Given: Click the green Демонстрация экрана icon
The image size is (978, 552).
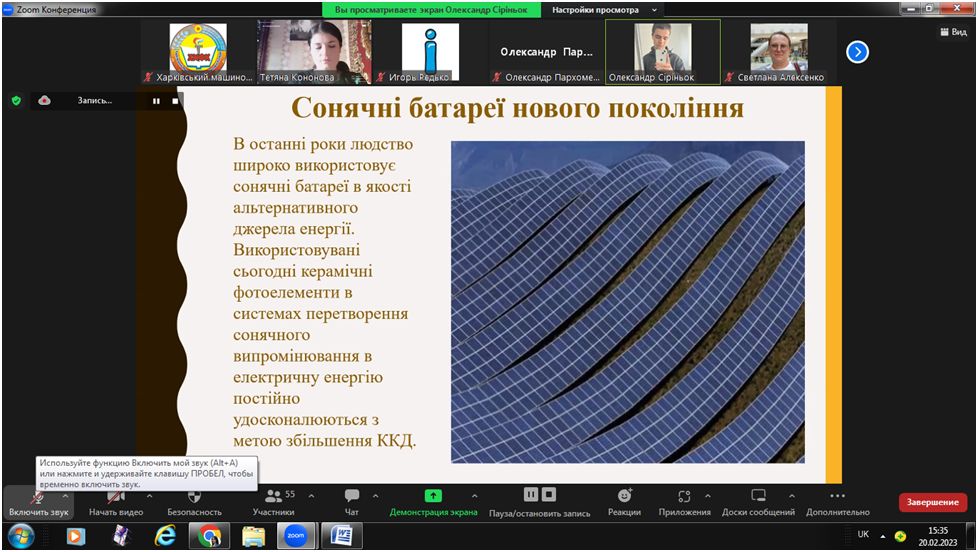Looking at the screenshot, I should point(433,496).
